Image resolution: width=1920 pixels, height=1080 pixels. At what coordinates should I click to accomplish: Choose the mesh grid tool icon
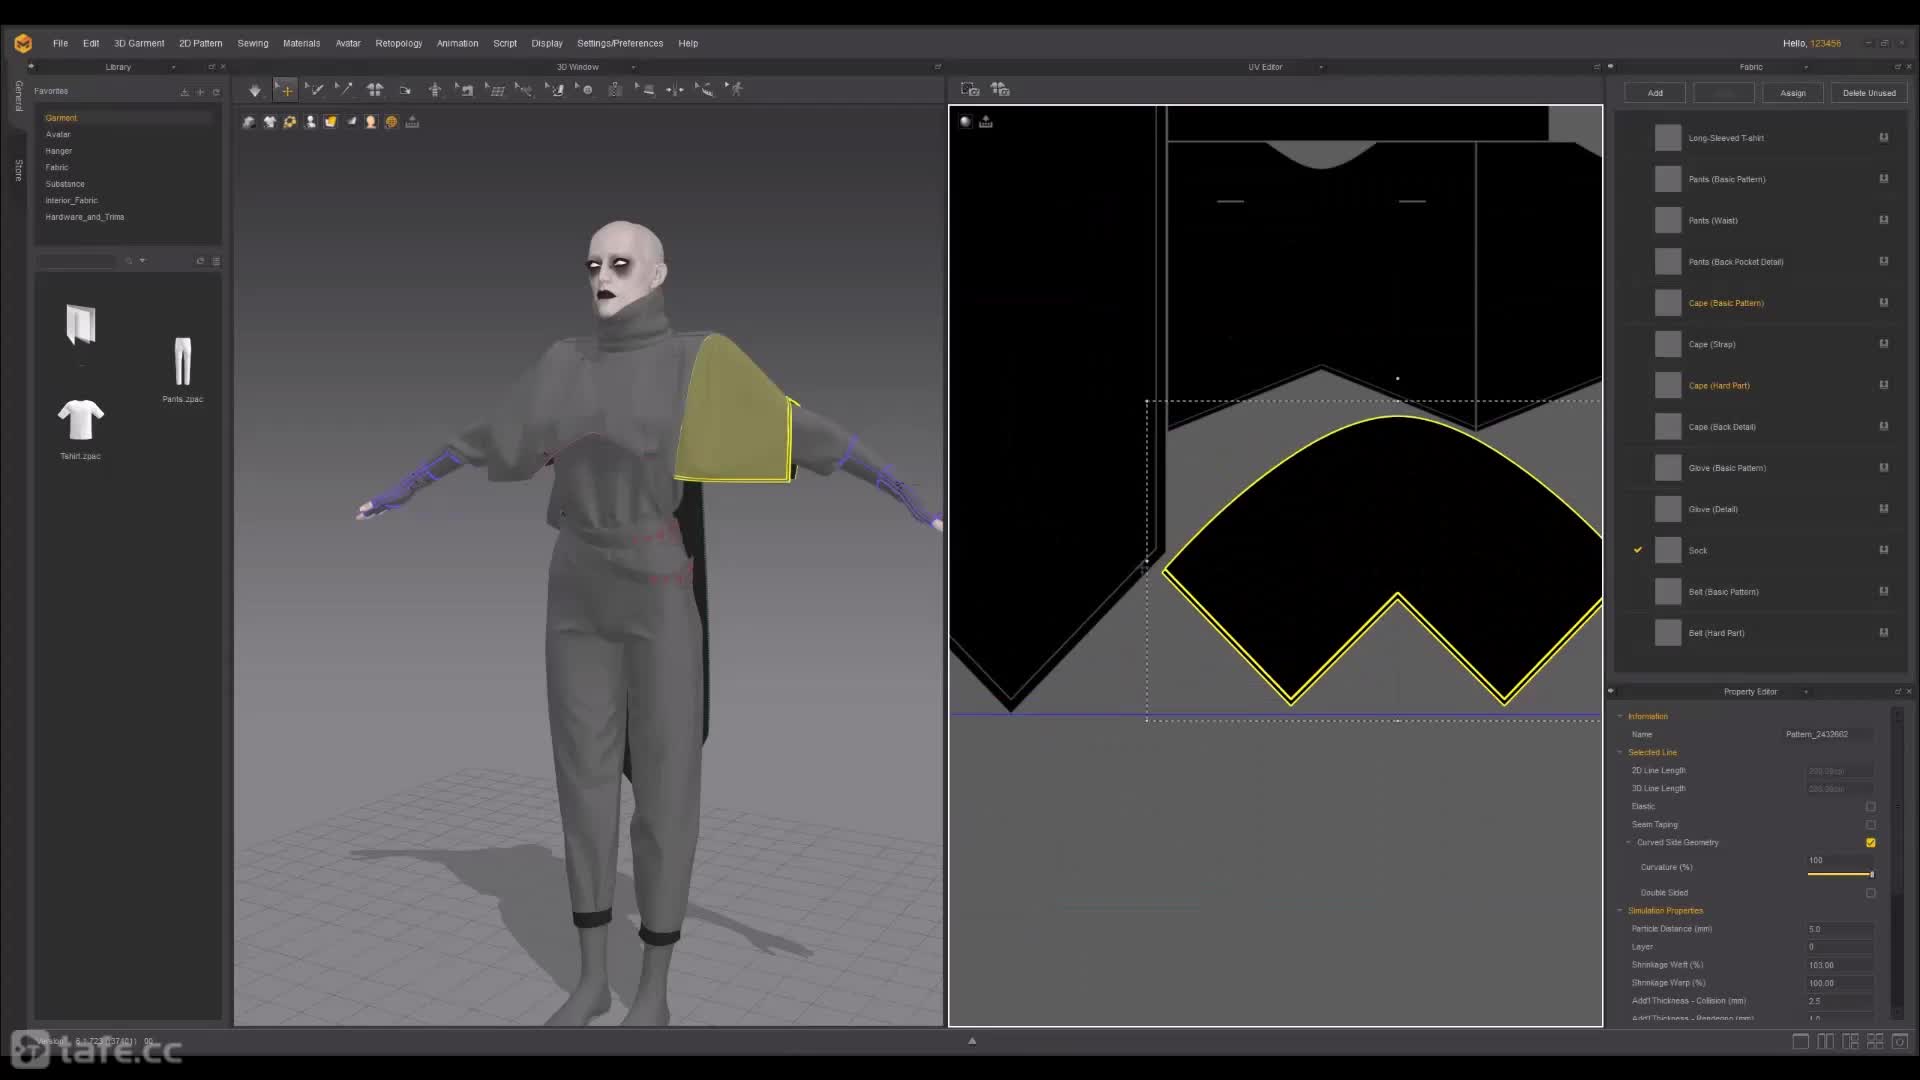tap(495, 90)
